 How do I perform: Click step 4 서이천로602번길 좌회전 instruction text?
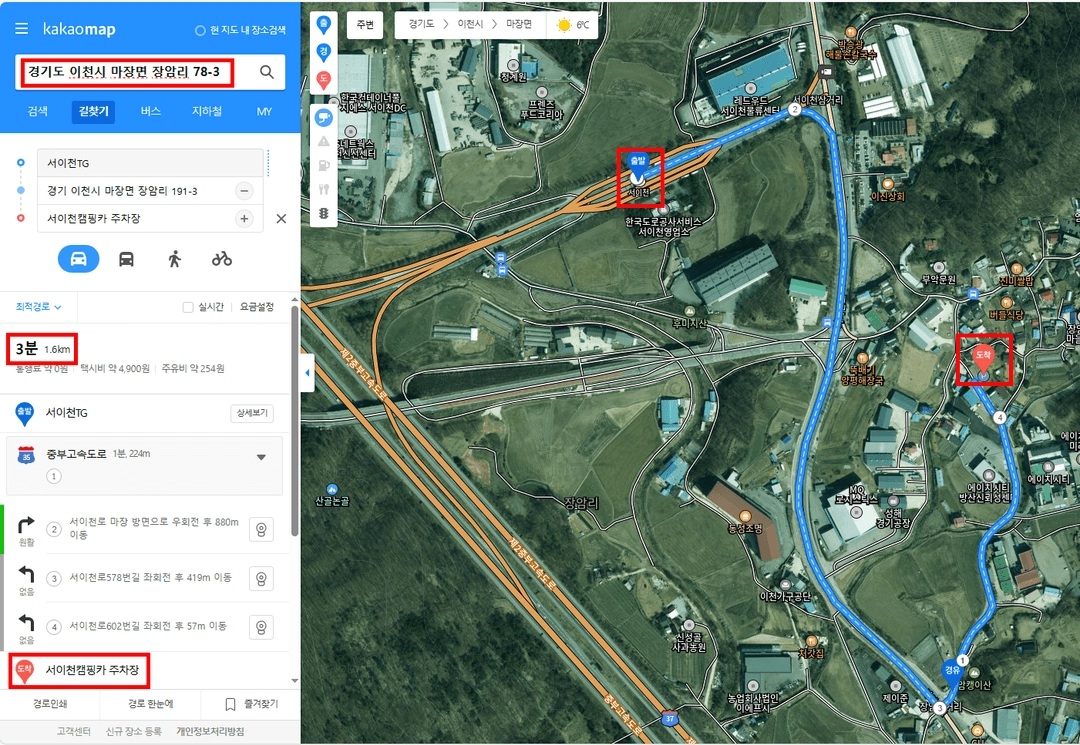coord(147,626)
